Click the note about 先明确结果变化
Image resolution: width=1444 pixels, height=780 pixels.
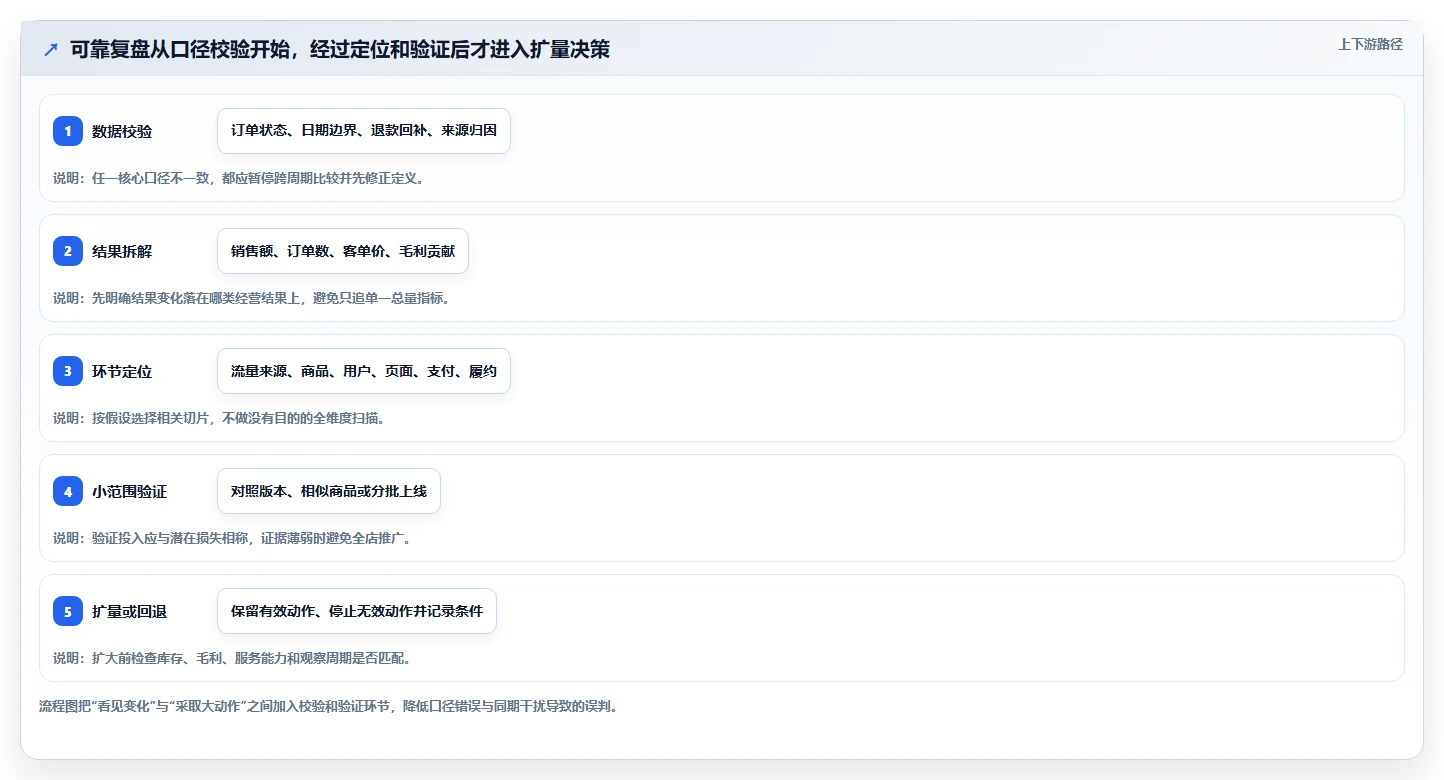pos(252,298)
